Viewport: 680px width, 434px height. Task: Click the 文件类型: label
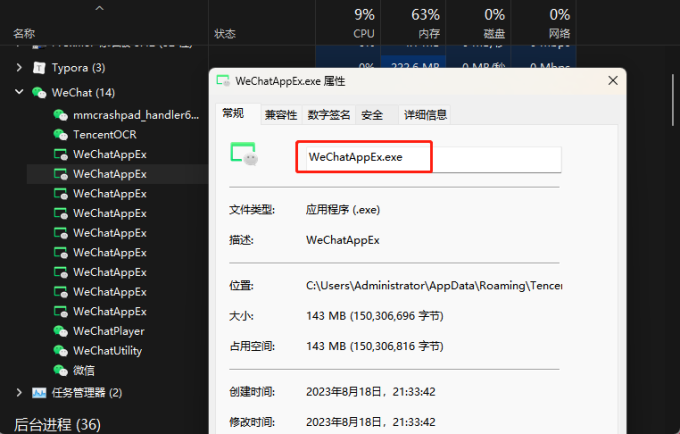252,210
